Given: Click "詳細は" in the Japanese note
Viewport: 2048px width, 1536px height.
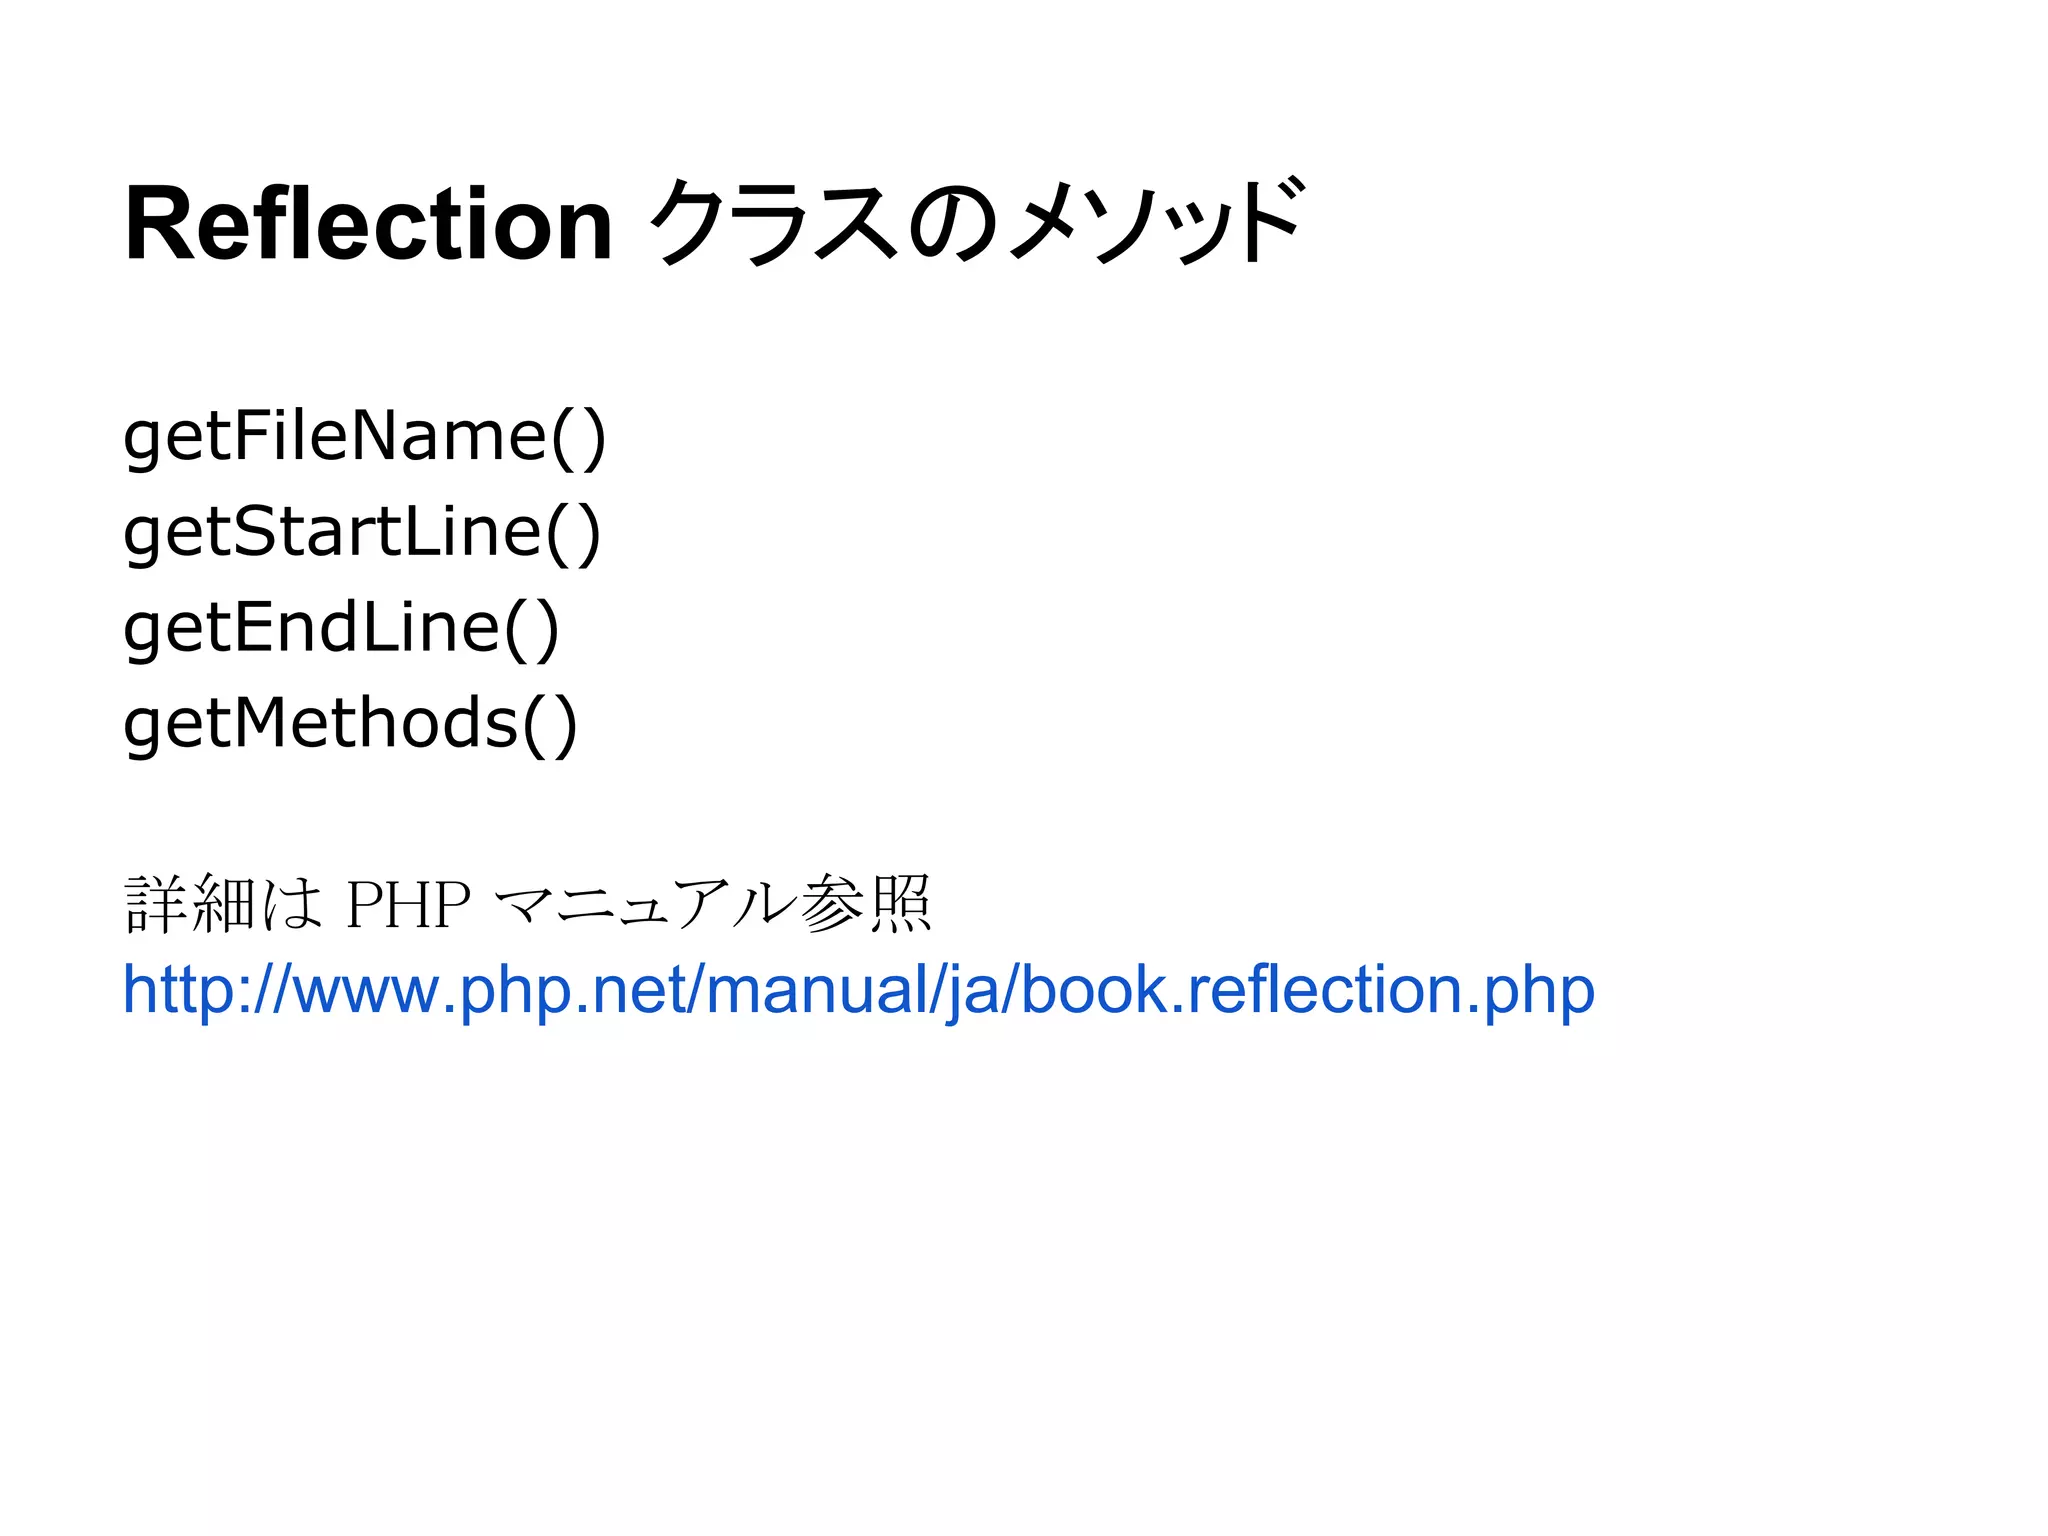Looking at the screenshot, I should click(x=224, y=904).
